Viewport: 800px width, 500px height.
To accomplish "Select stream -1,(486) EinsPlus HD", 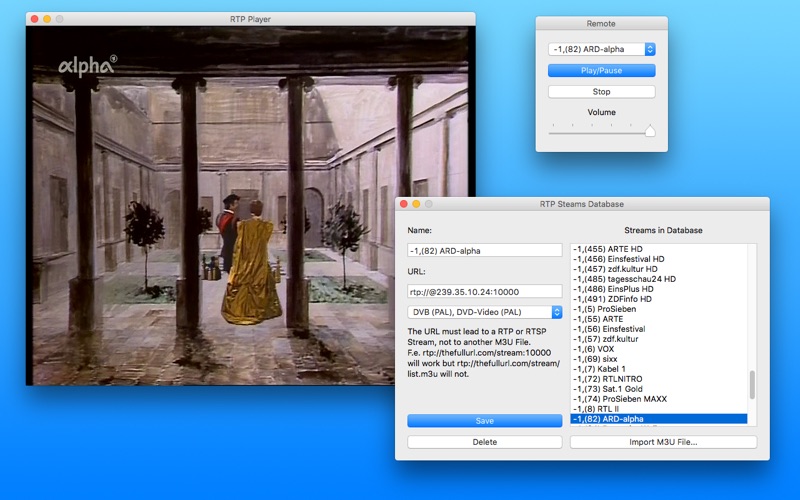I will click(659, 289).
